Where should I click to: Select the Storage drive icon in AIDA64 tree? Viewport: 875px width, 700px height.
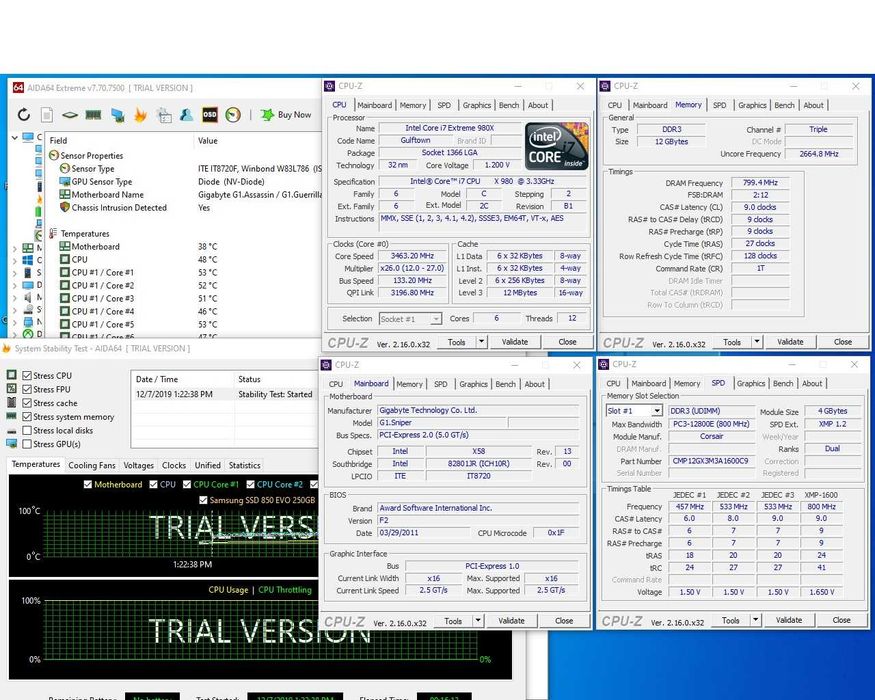(28, 309)
